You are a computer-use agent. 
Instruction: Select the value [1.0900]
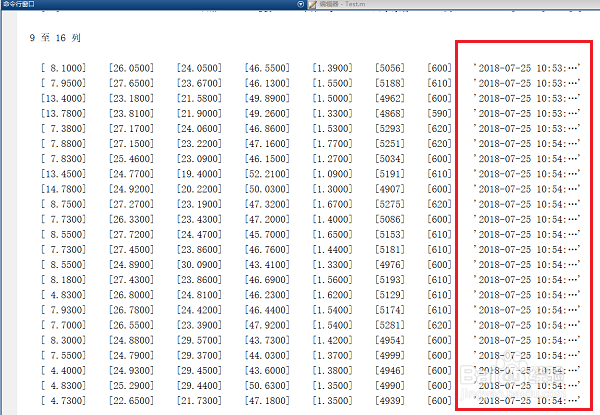(333, 174)
